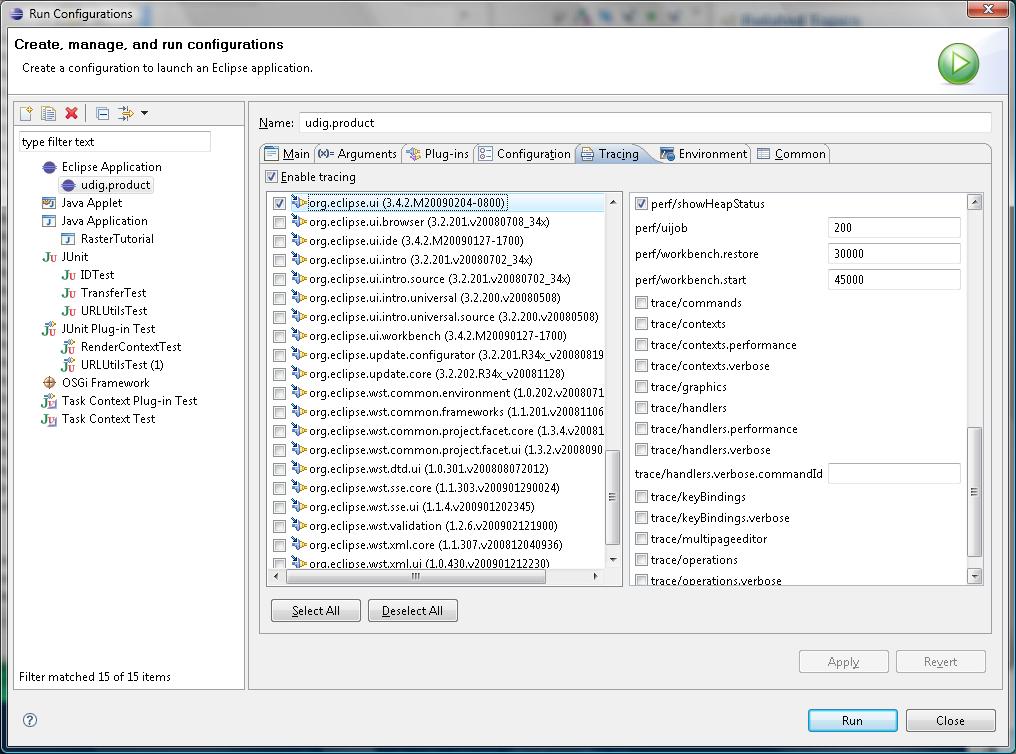Click the type filter text field
The image size is (1016, 754).
click(x=115, y=142)
